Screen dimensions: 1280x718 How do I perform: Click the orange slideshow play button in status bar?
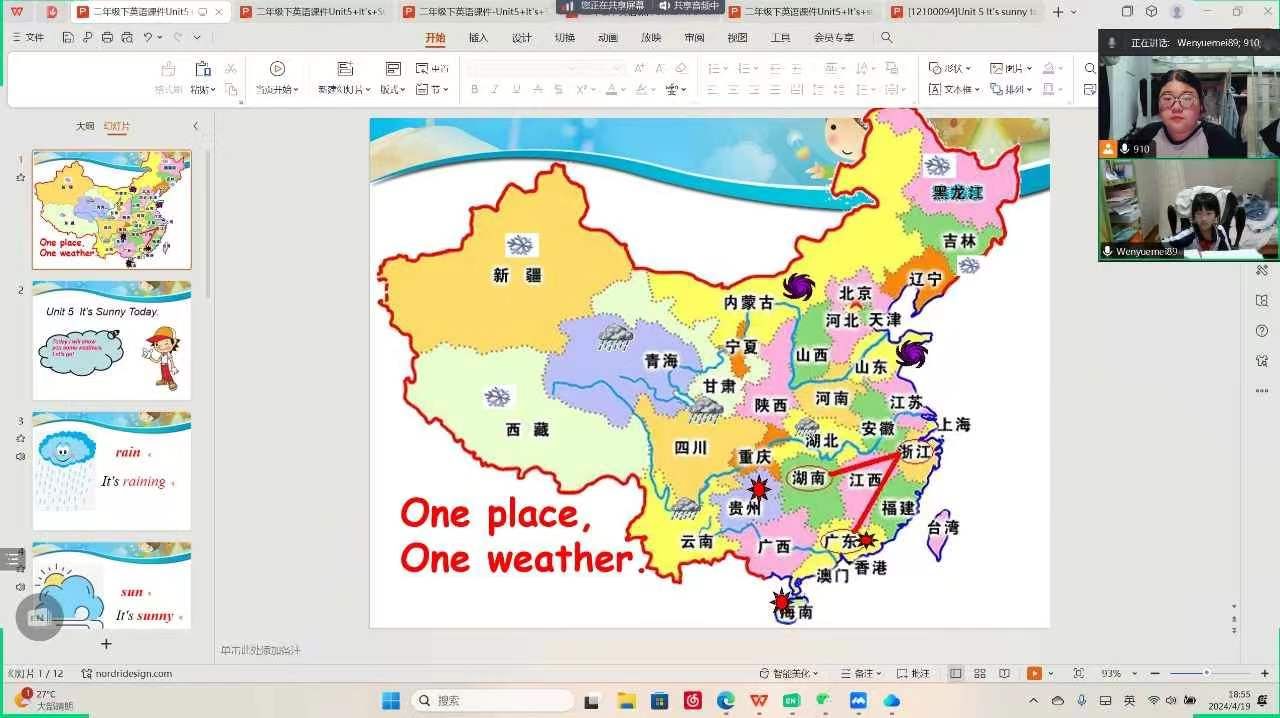[x=1034, y=674]
